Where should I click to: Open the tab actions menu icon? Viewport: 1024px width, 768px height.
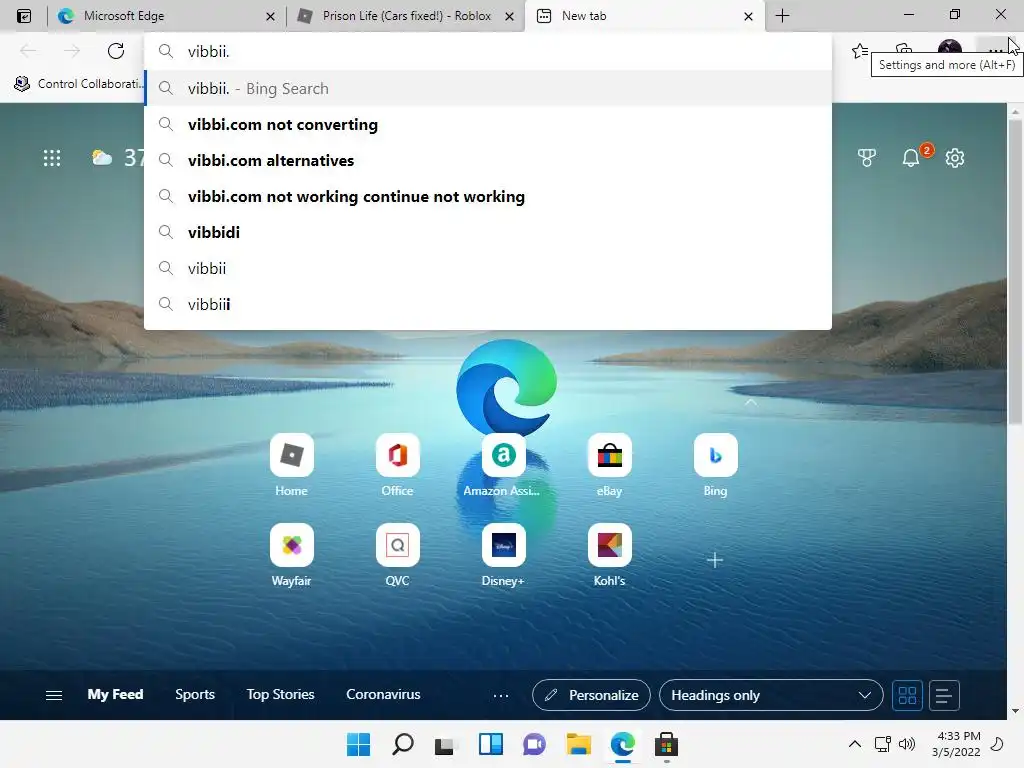click(x=24, y=16)
